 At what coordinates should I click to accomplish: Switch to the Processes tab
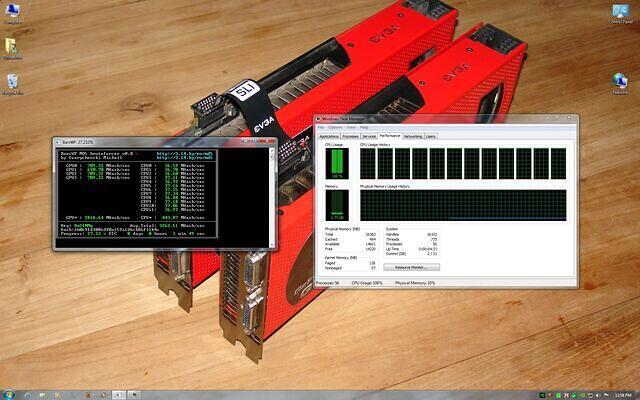coord(351,136)
